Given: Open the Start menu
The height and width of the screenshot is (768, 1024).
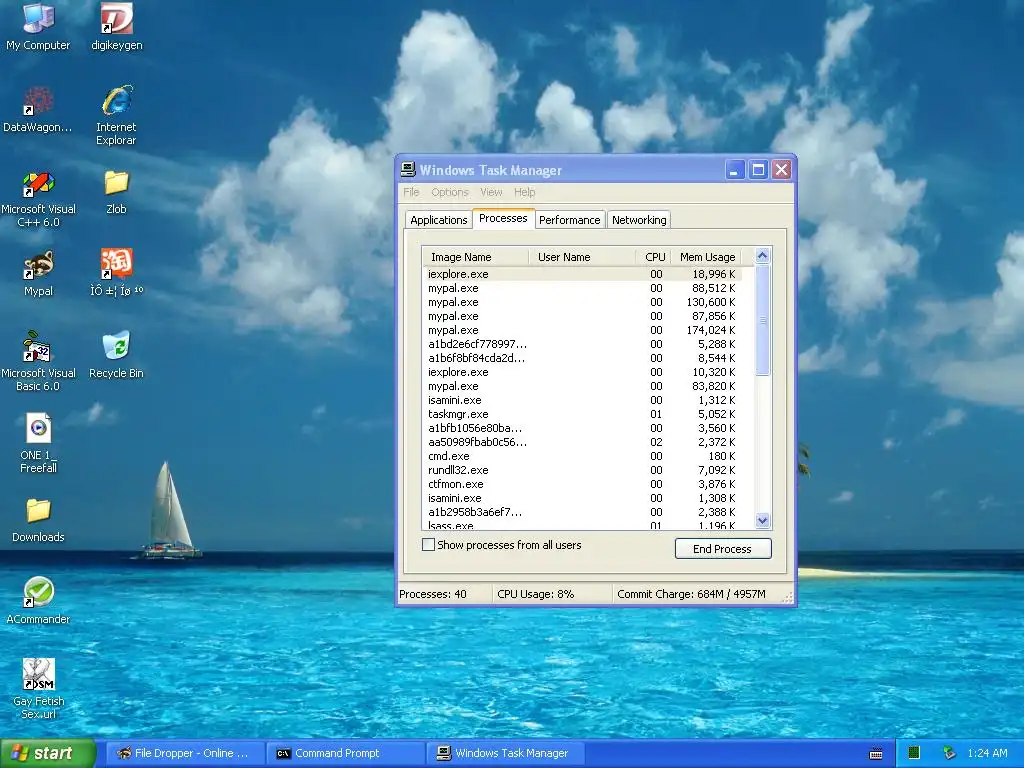Looking at the screenshot, I should click(48, 753).
